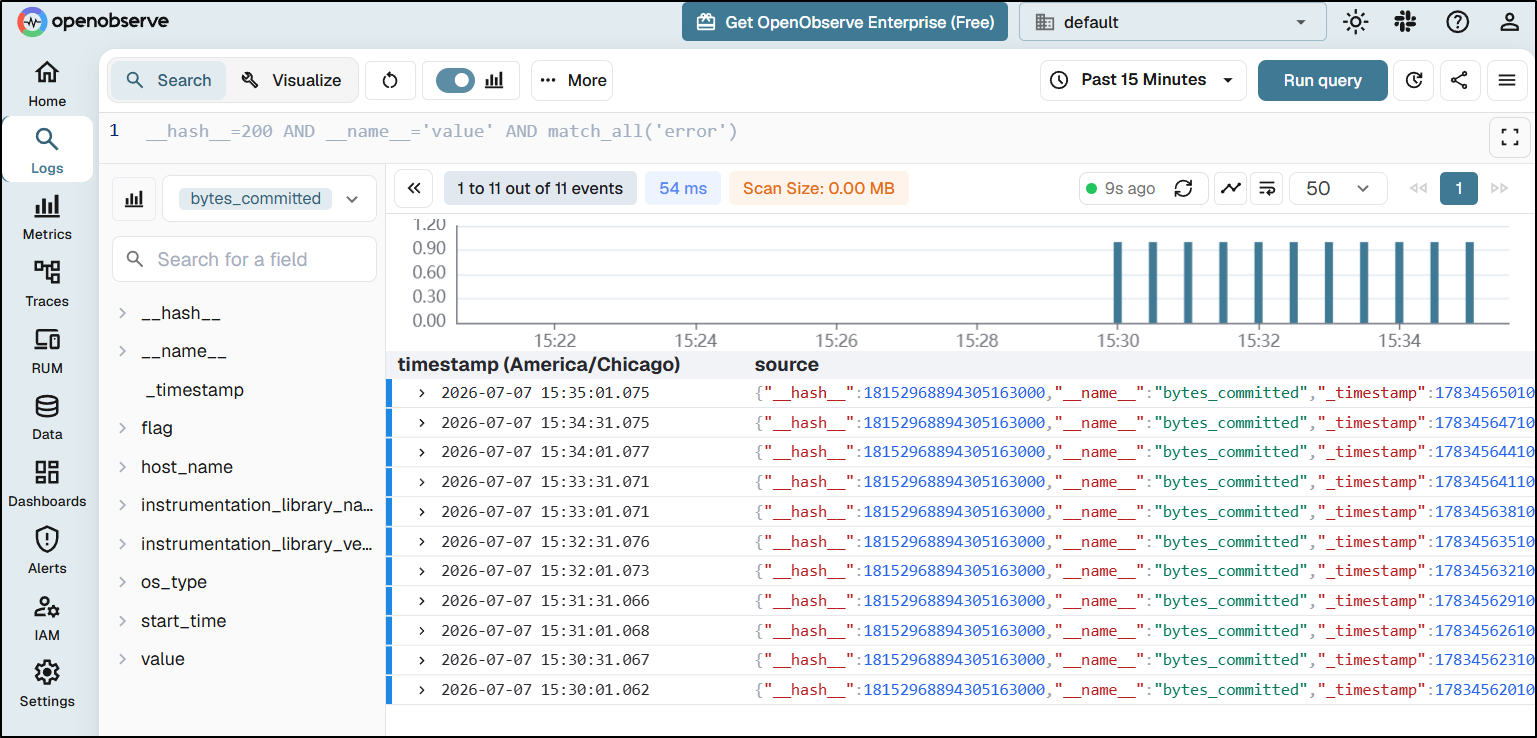Switch to Visualize tab
This screenshot has height=738, width=1537.
pyautogui.click(x=292, y=80)
